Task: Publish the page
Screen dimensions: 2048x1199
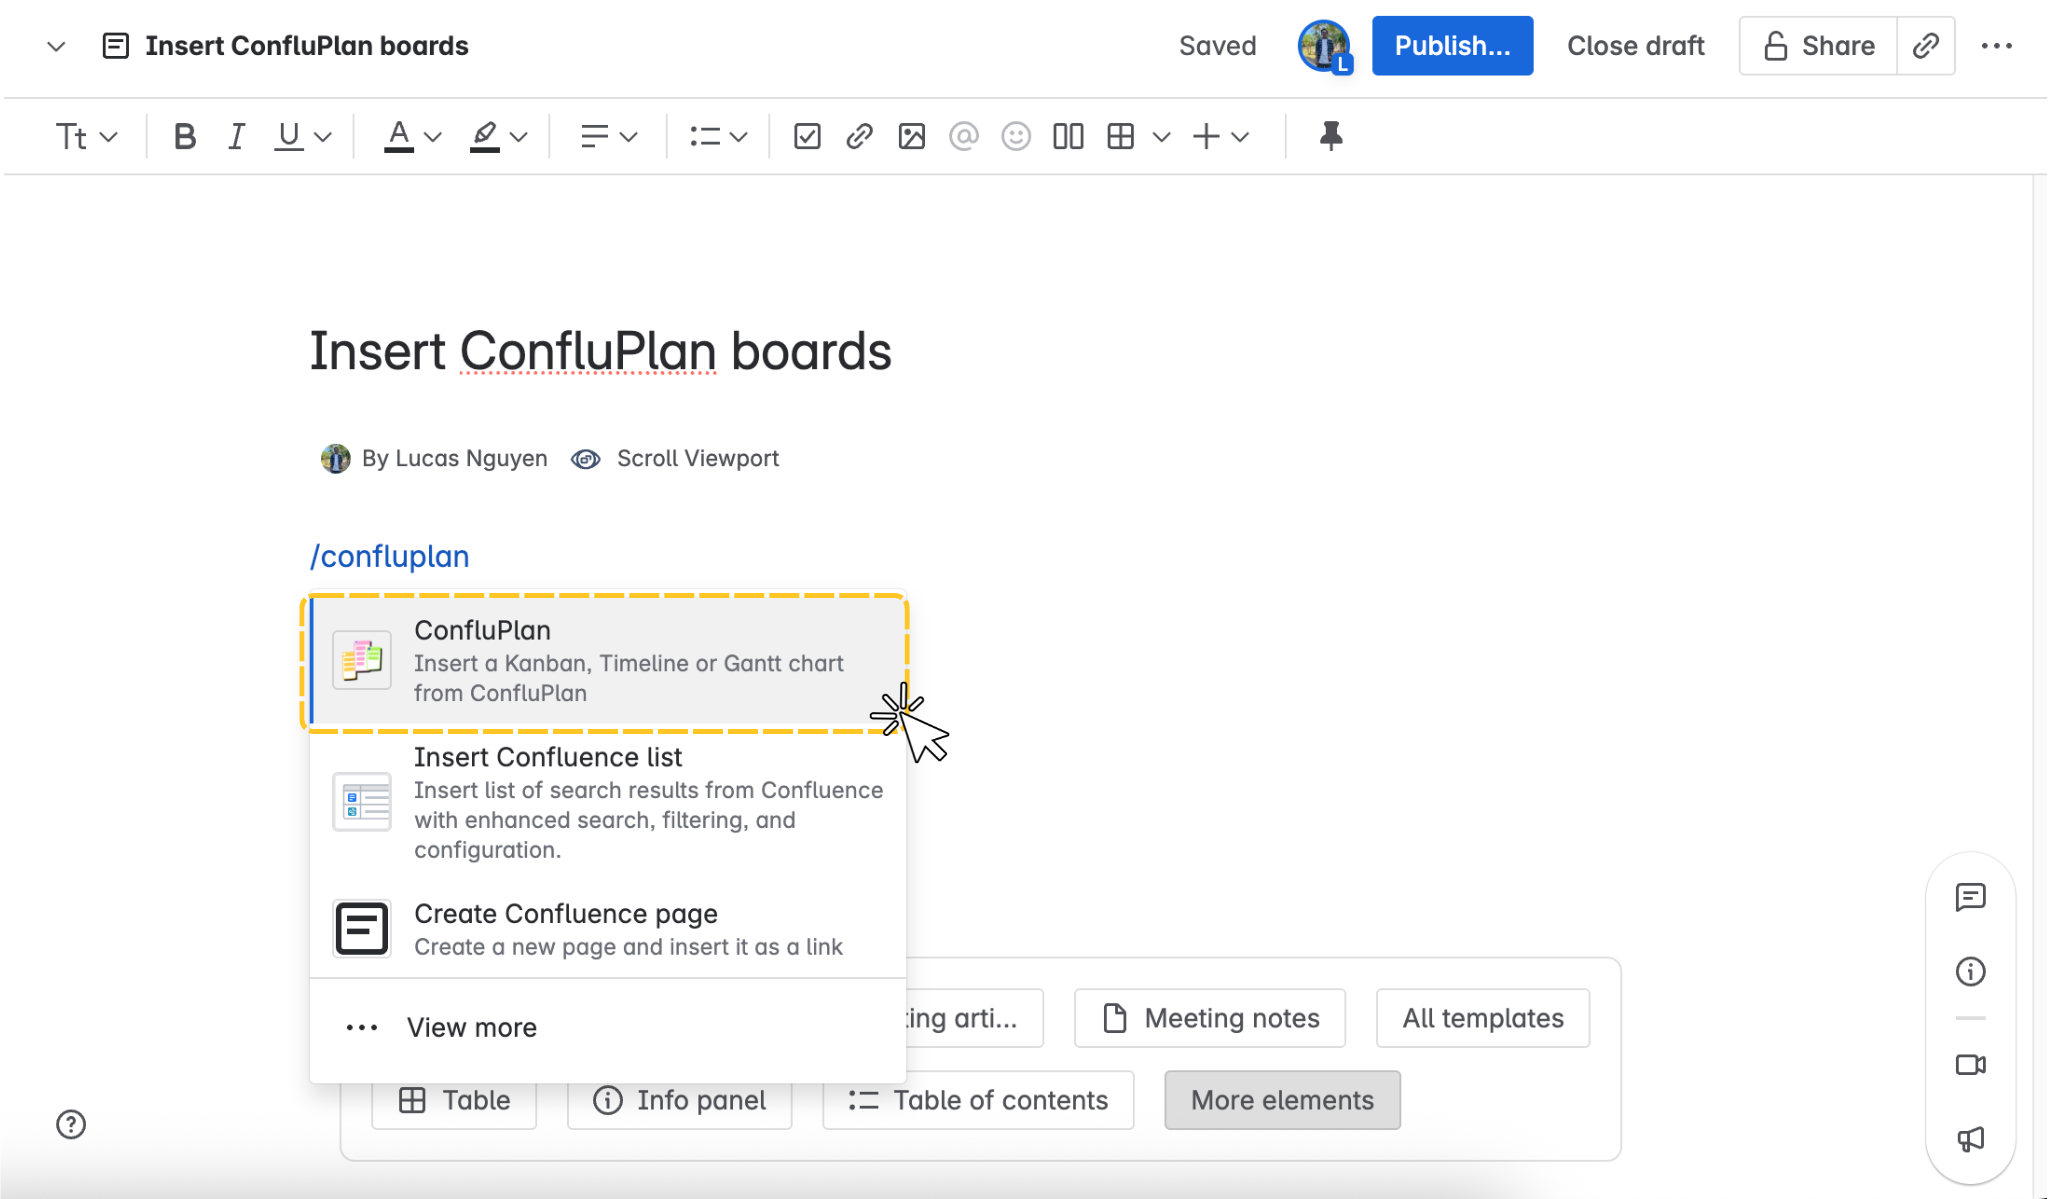Action: click(1452, 45)
